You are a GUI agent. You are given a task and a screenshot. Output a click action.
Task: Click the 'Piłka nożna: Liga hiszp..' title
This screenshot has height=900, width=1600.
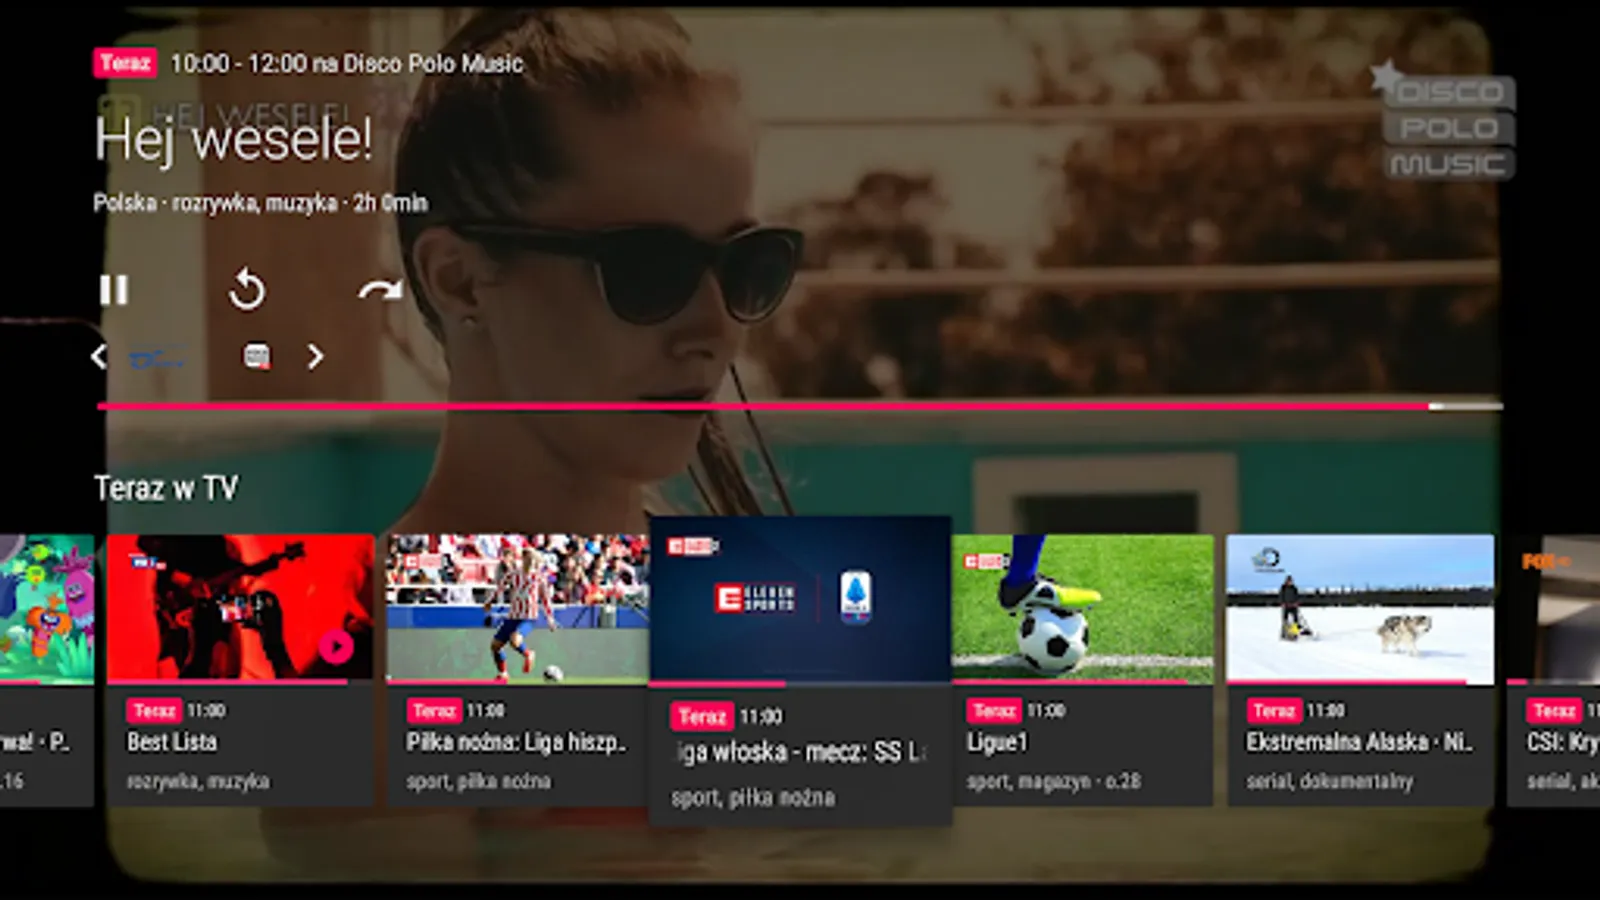point(516,742)
